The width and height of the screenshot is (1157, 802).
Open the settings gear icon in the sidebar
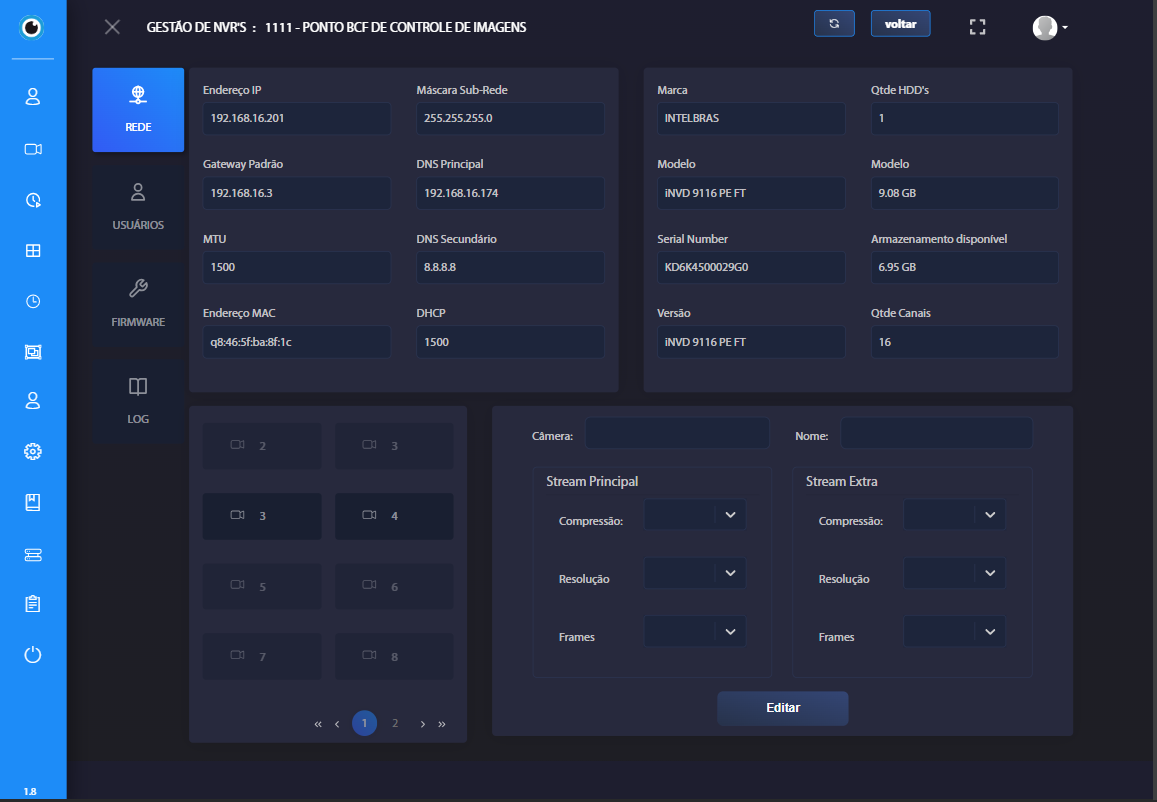pyautogui.click(x=32, y=452)
